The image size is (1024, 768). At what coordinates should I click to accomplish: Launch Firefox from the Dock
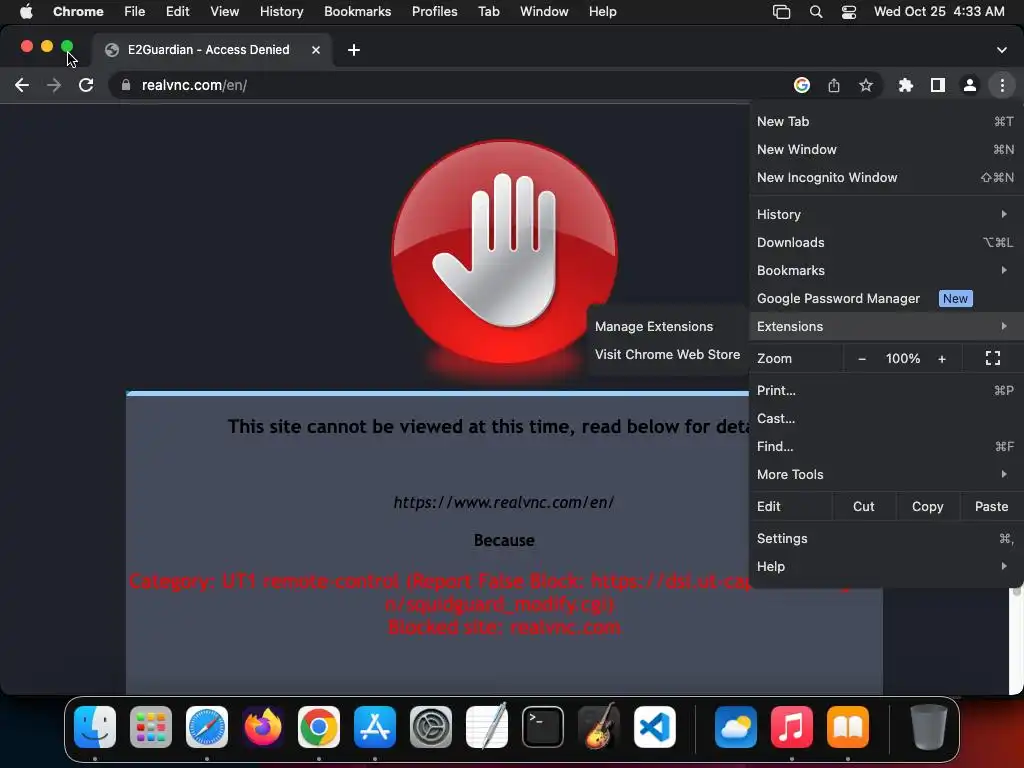263,727
